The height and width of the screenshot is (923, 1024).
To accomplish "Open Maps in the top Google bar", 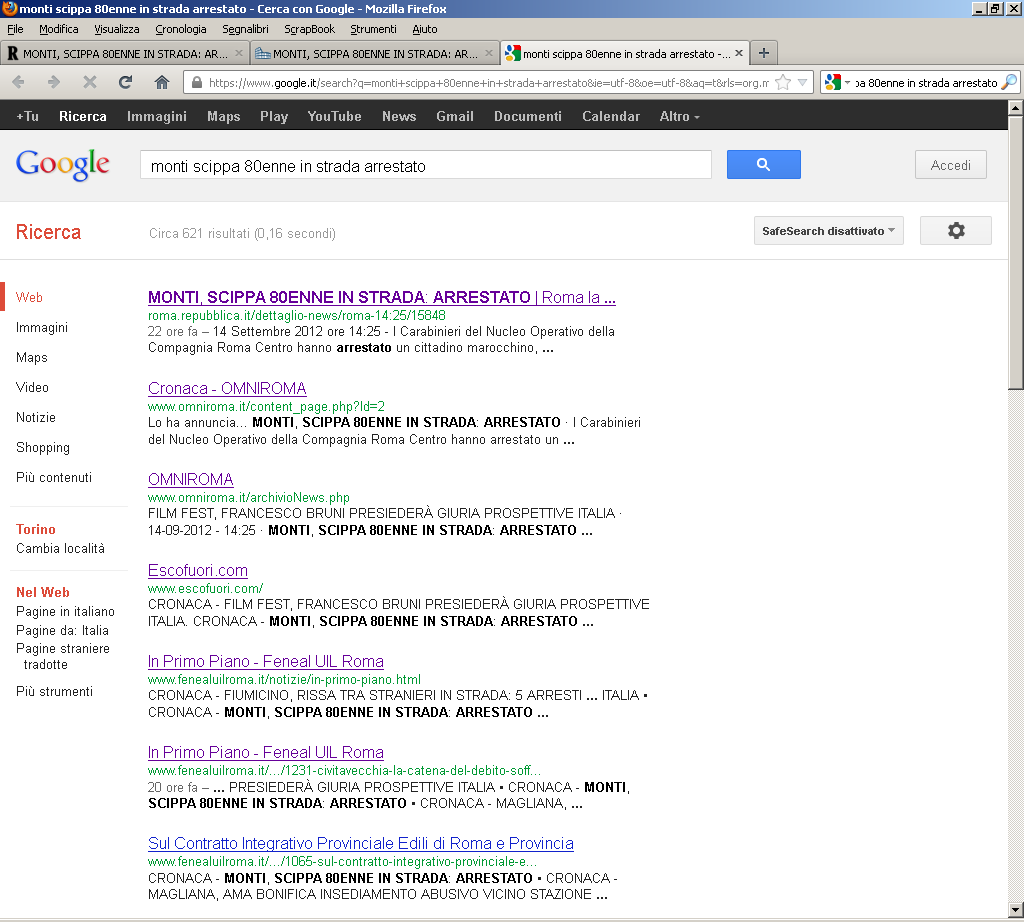I will click(223, 116).
